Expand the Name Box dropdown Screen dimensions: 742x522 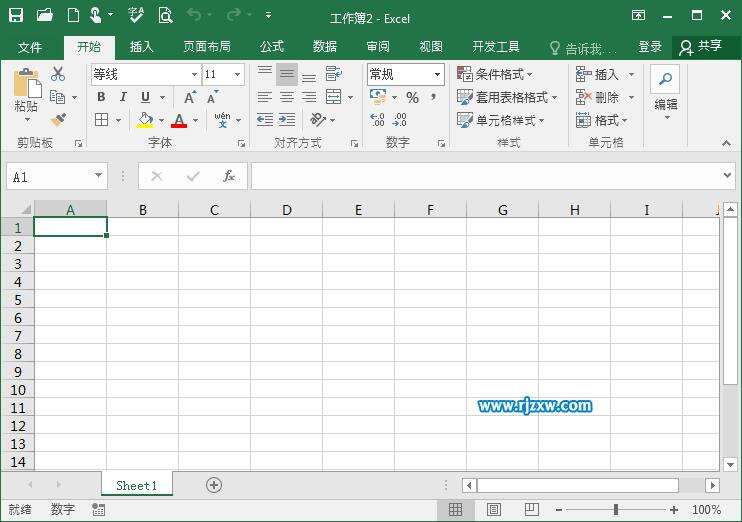98,176
